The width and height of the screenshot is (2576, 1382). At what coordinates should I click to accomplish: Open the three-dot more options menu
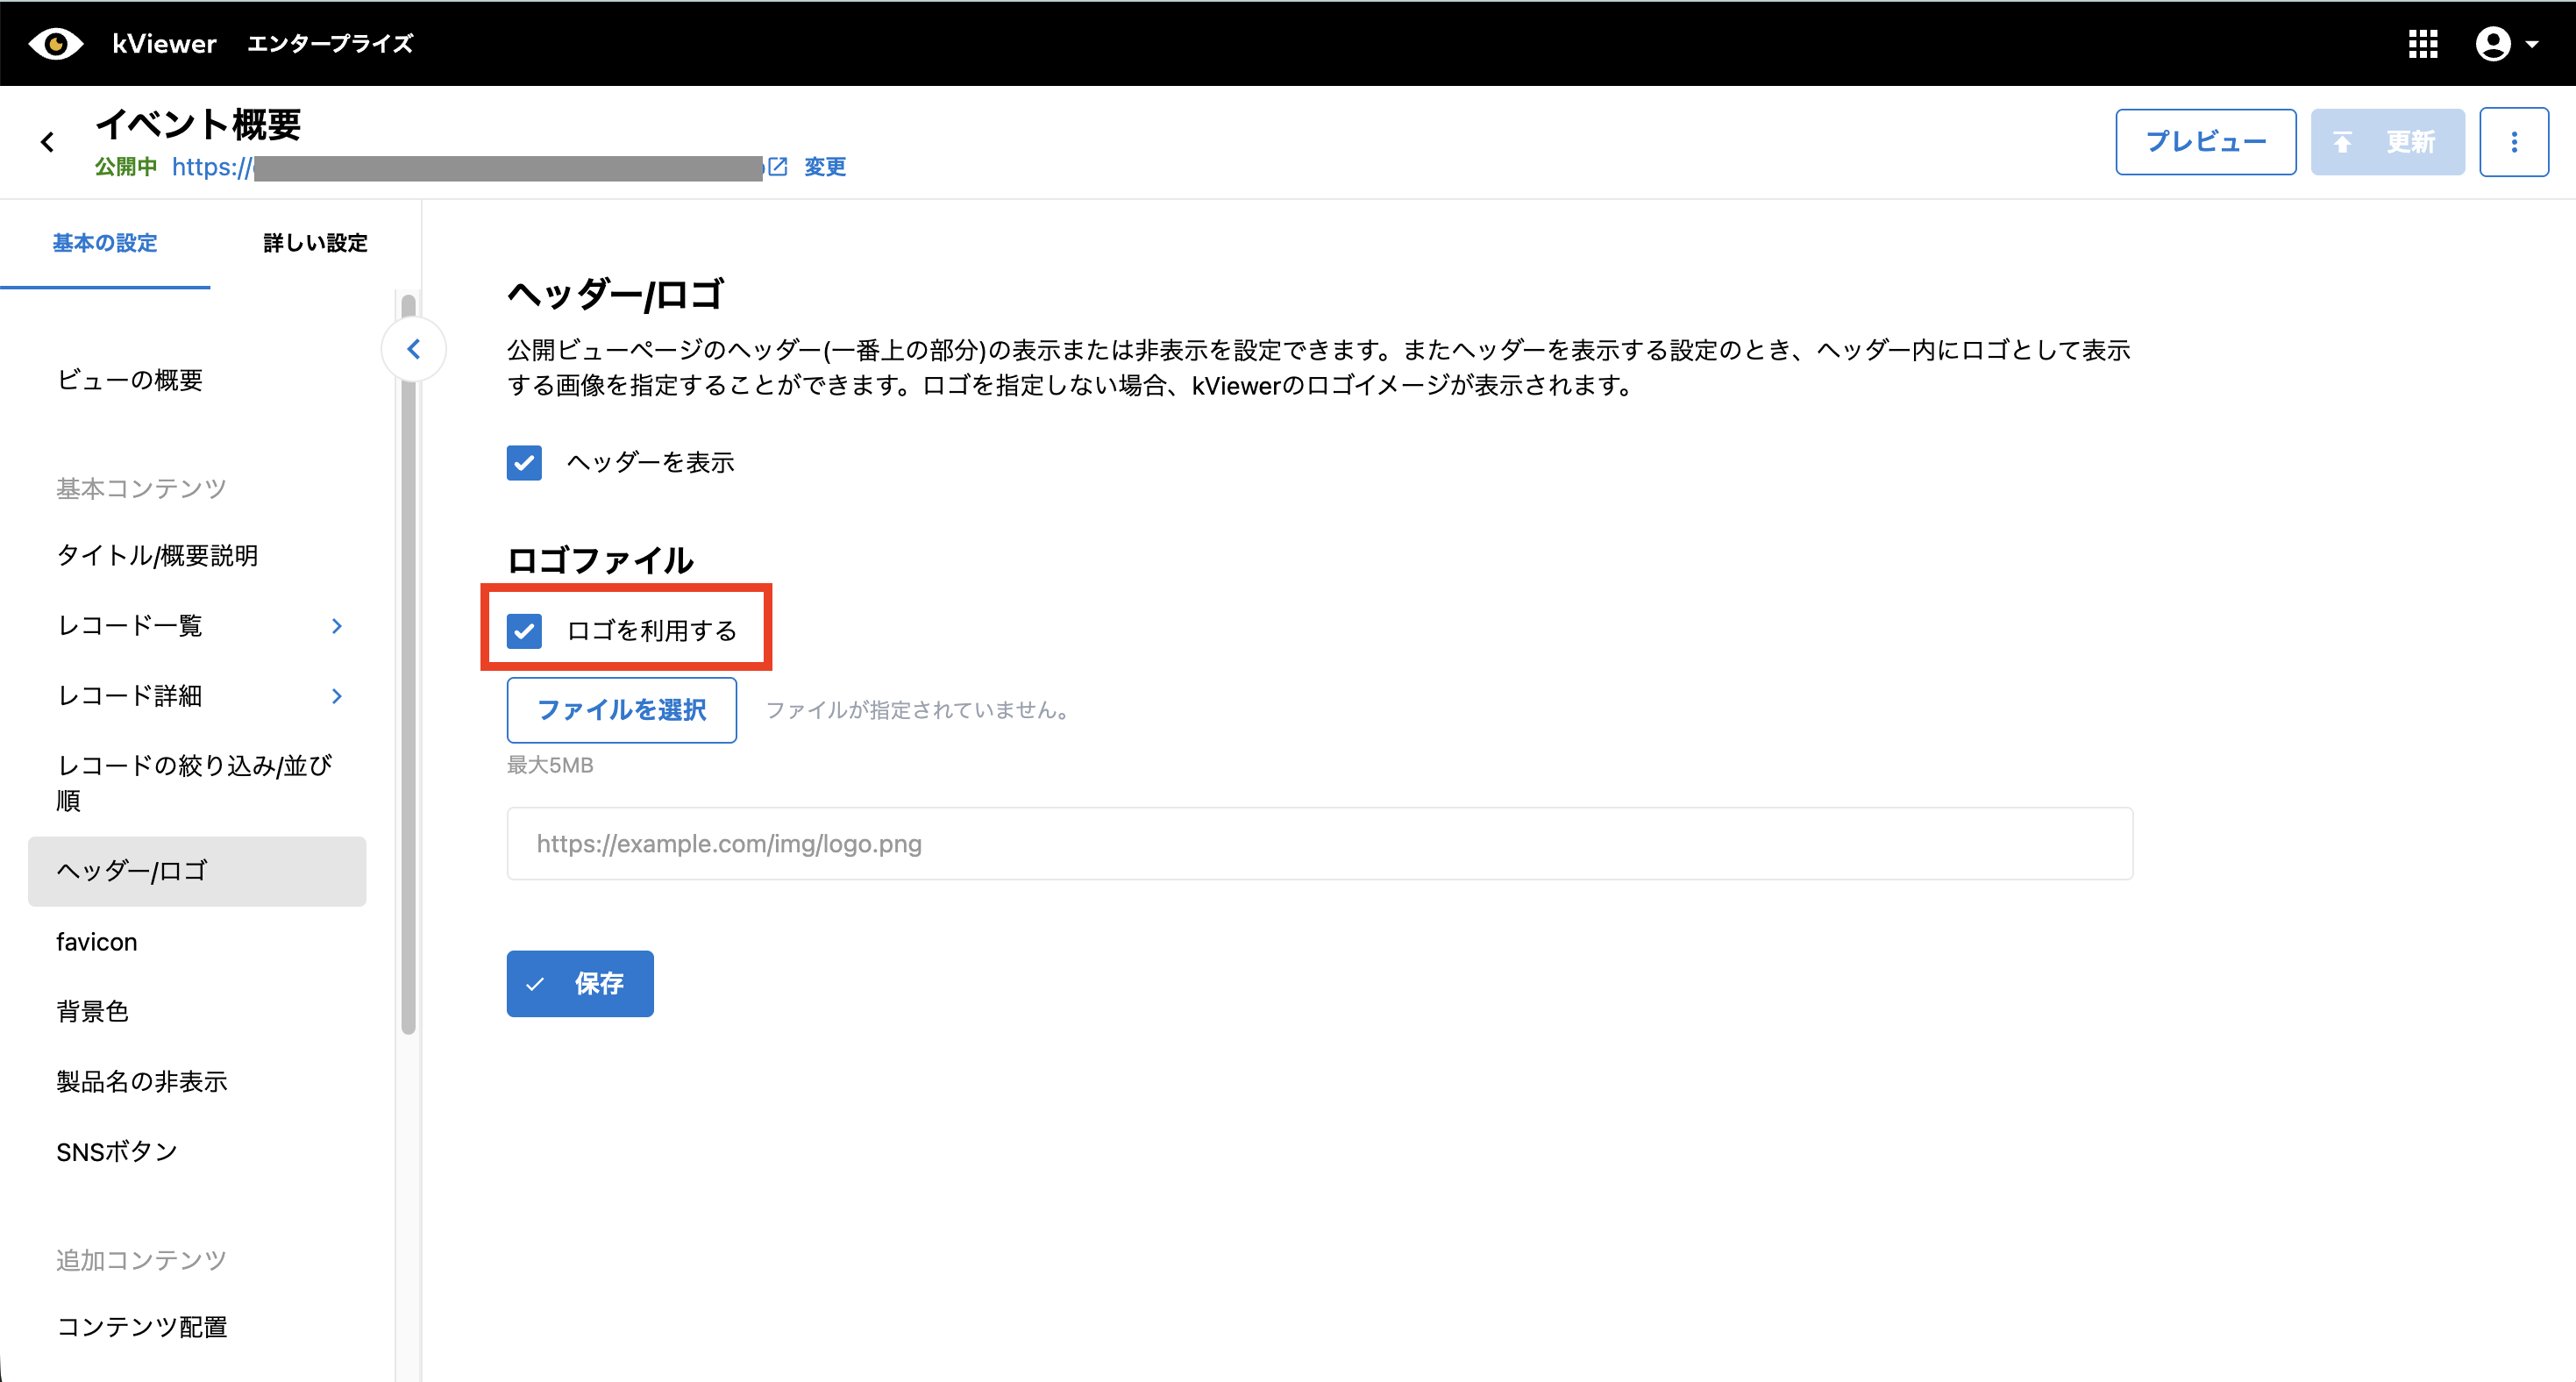pos(2513,142)
